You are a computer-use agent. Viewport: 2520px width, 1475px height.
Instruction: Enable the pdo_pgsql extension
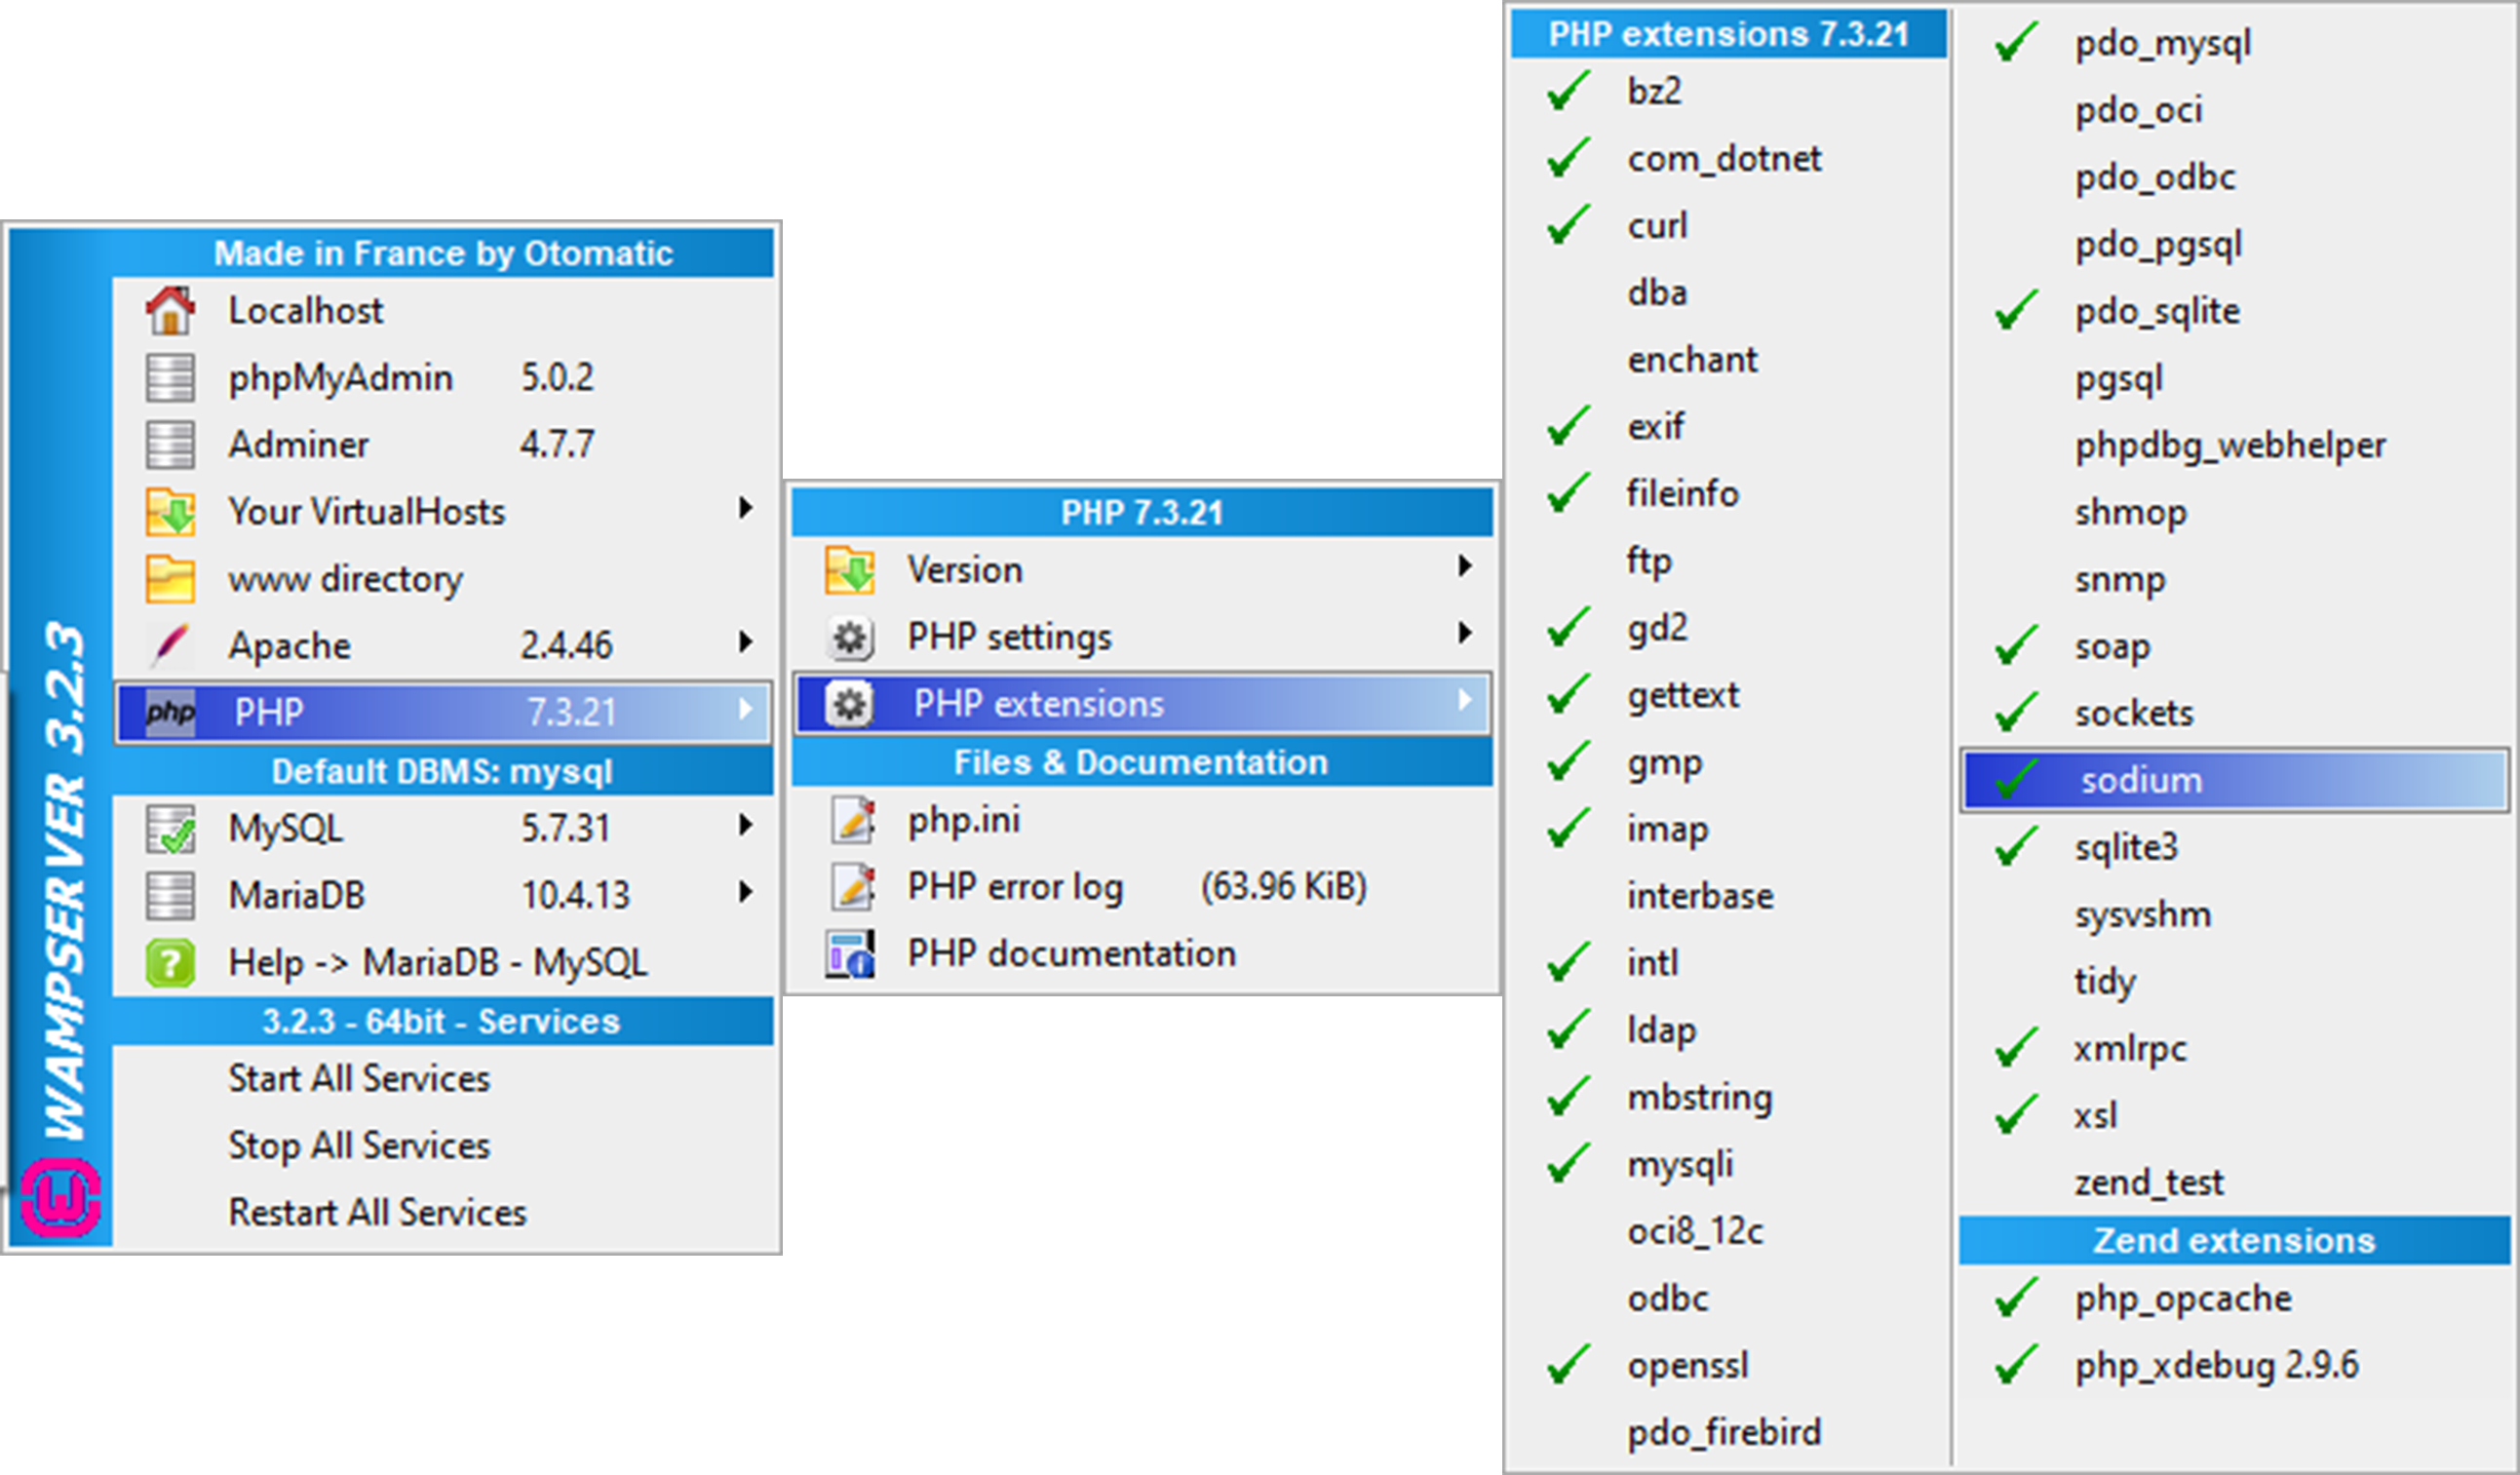pyautogui.click(x=2234, y=244)
